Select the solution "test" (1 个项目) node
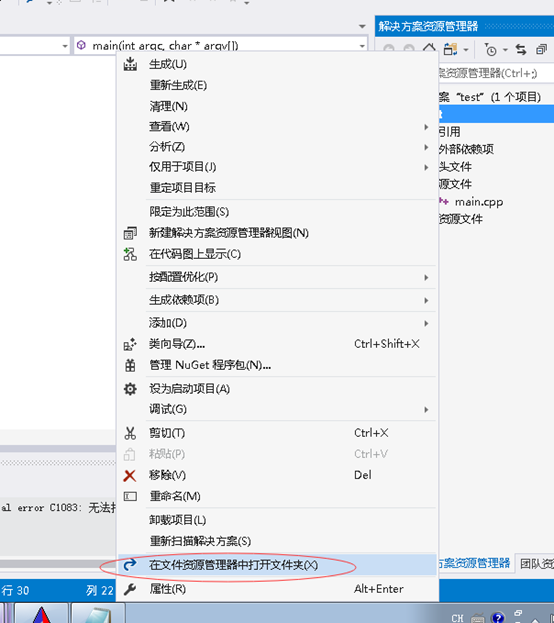Image resolution: width=554 pixels, height=623 pixels. click(x=490, y=97)
